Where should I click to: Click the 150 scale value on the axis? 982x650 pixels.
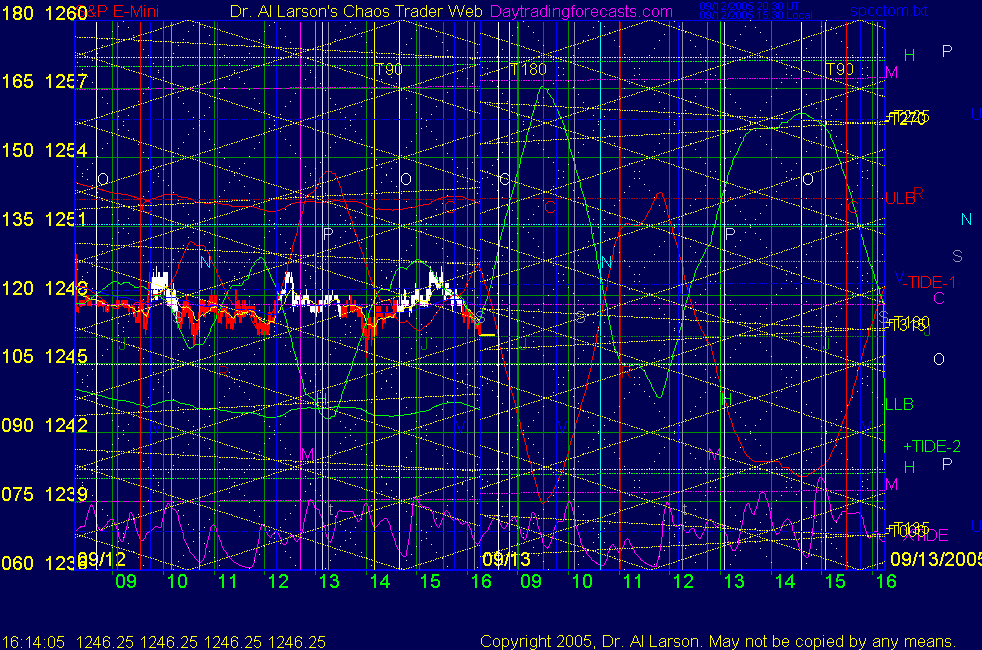pyautogui.click(x=18, y=150)
